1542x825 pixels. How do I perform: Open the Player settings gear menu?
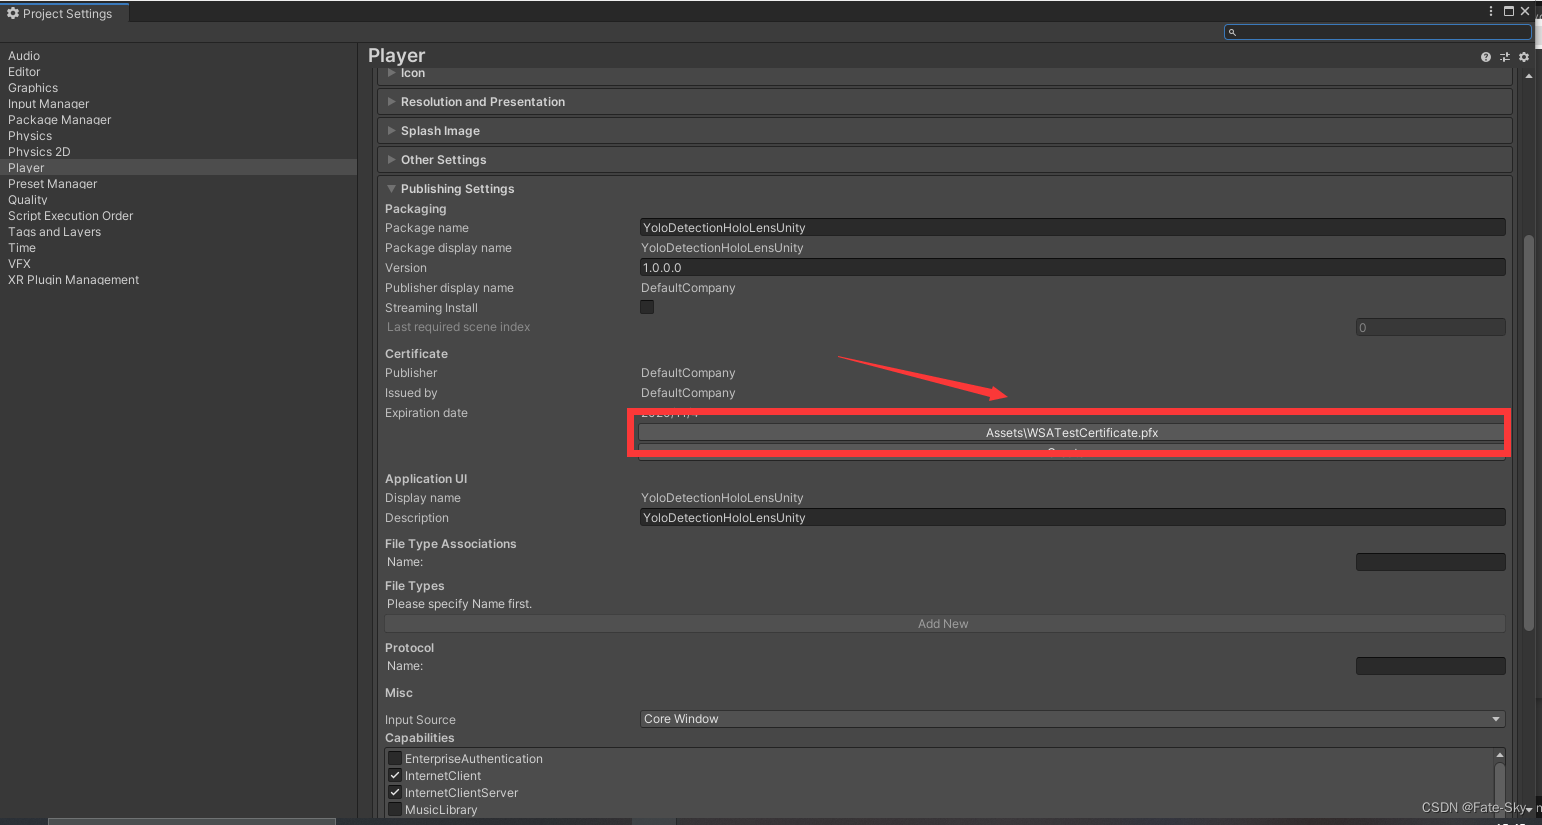click(x=1524, y=57)
